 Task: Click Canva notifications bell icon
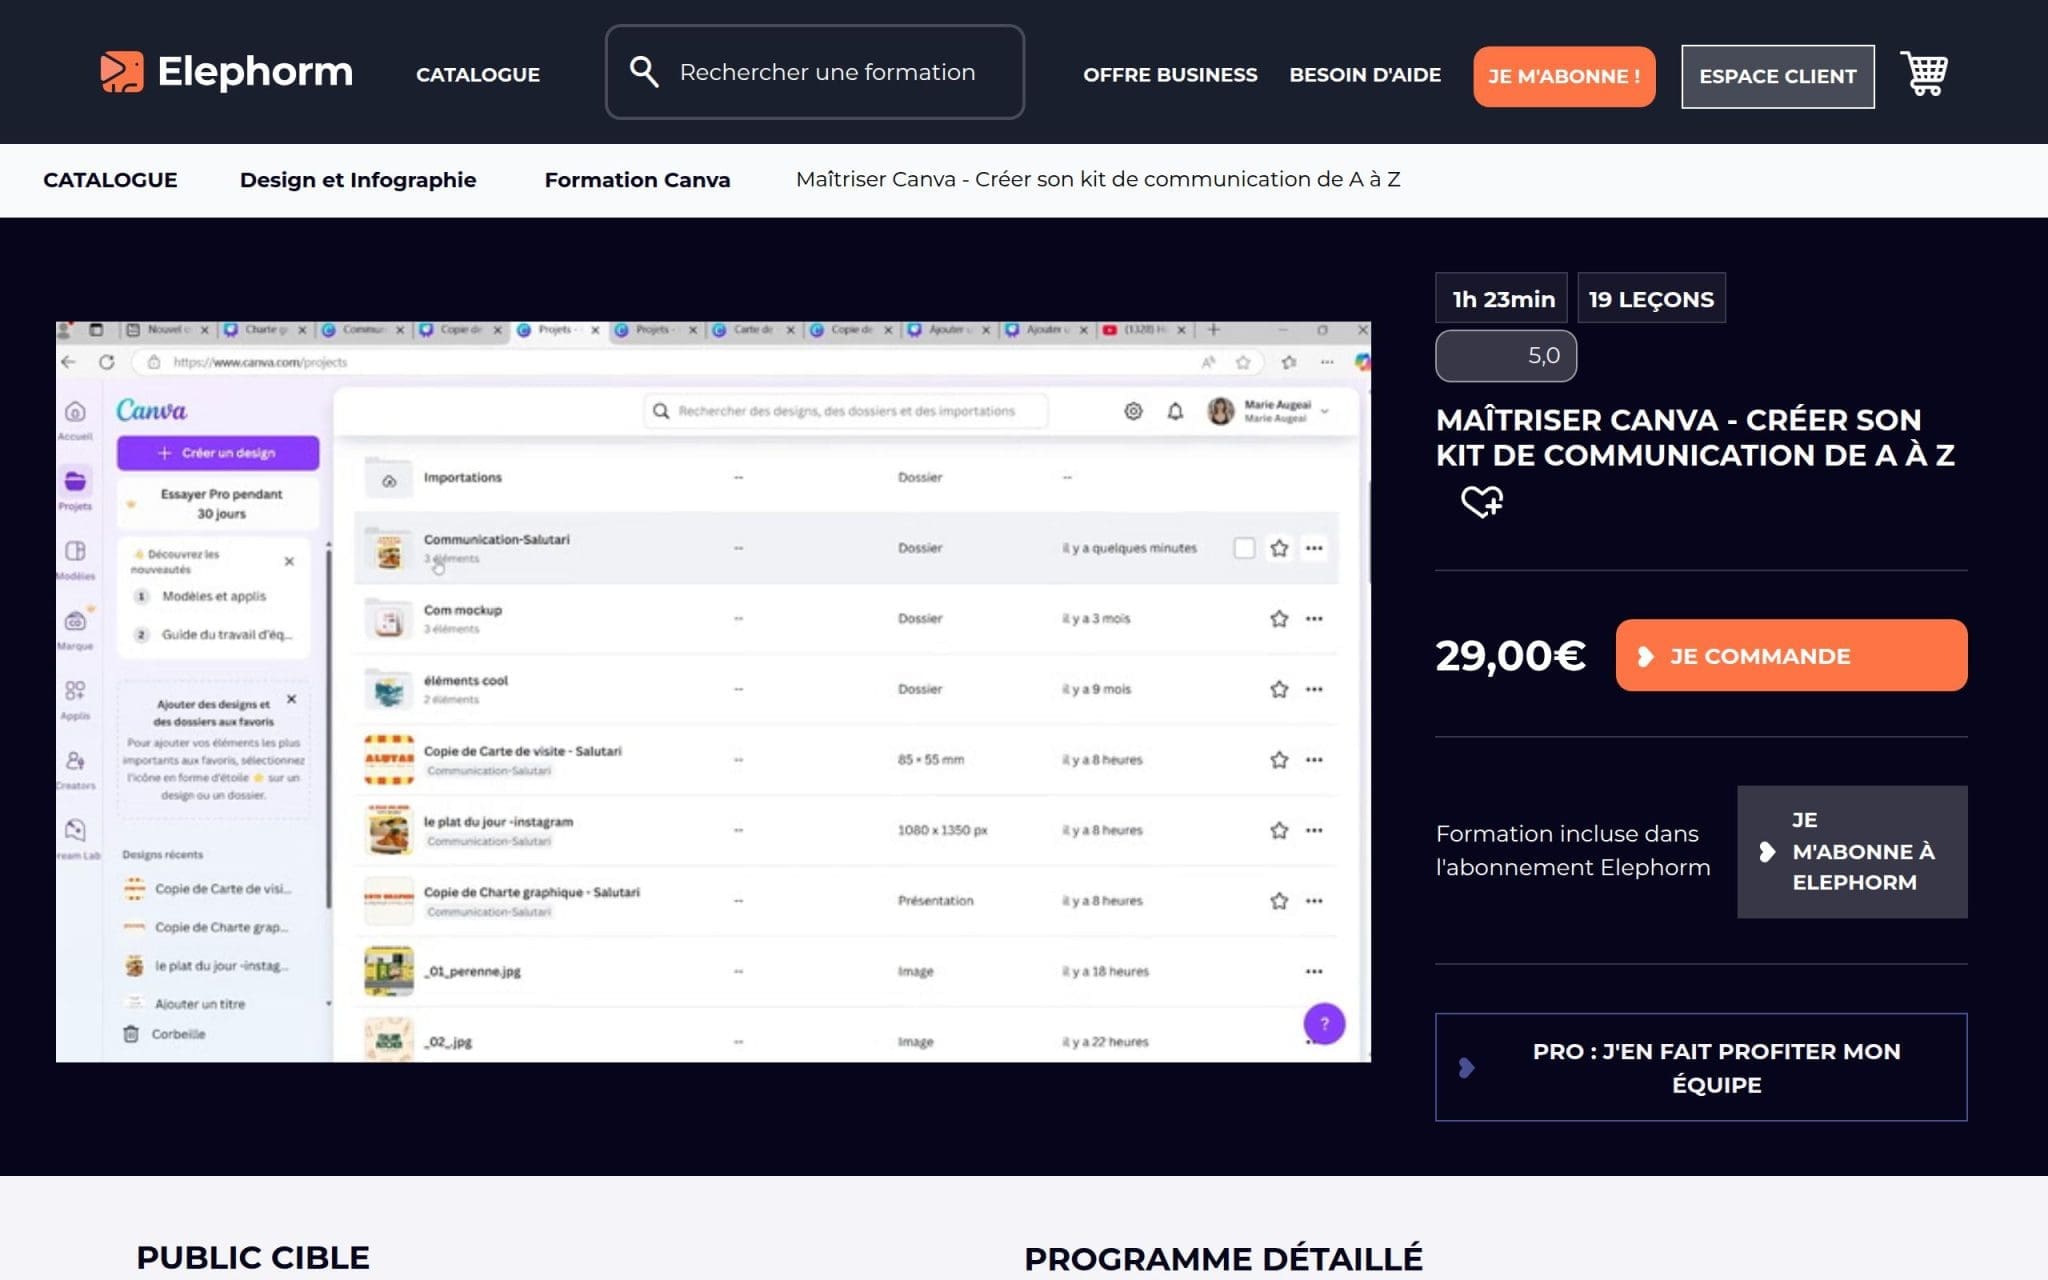(x=1175, y=411)
